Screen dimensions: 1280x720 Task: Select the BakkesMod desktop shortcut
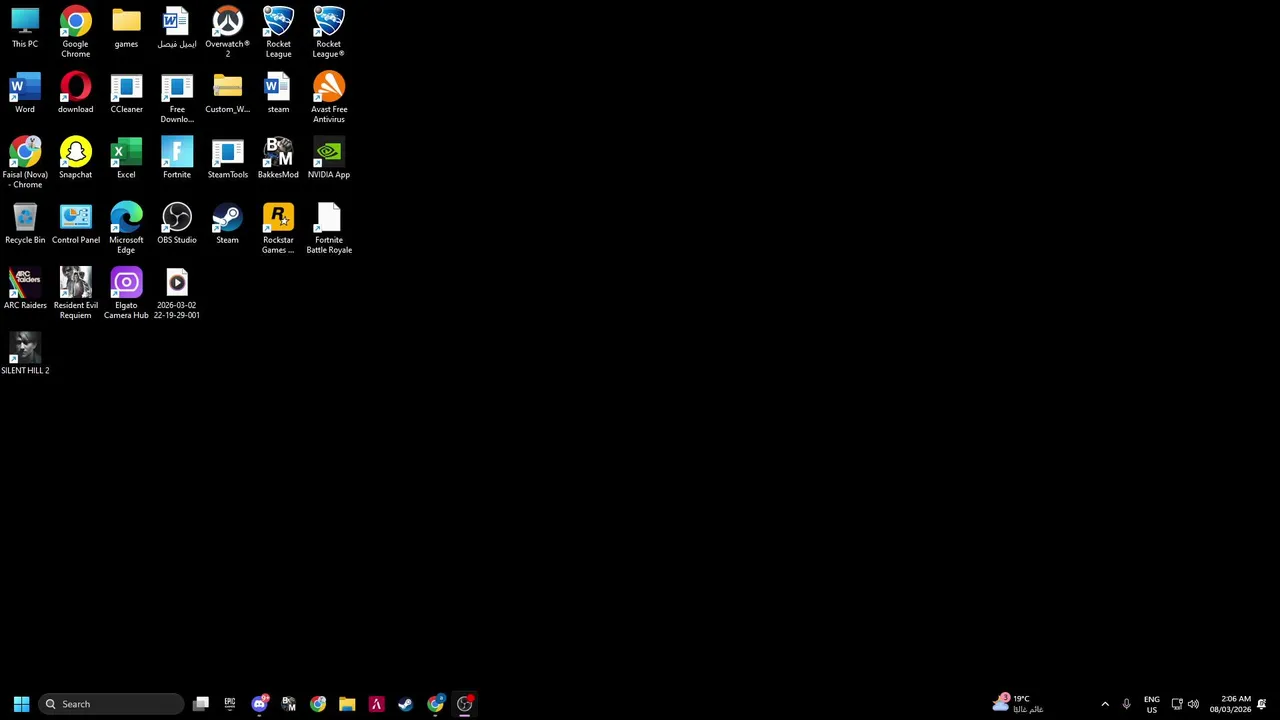coord(278,158)
